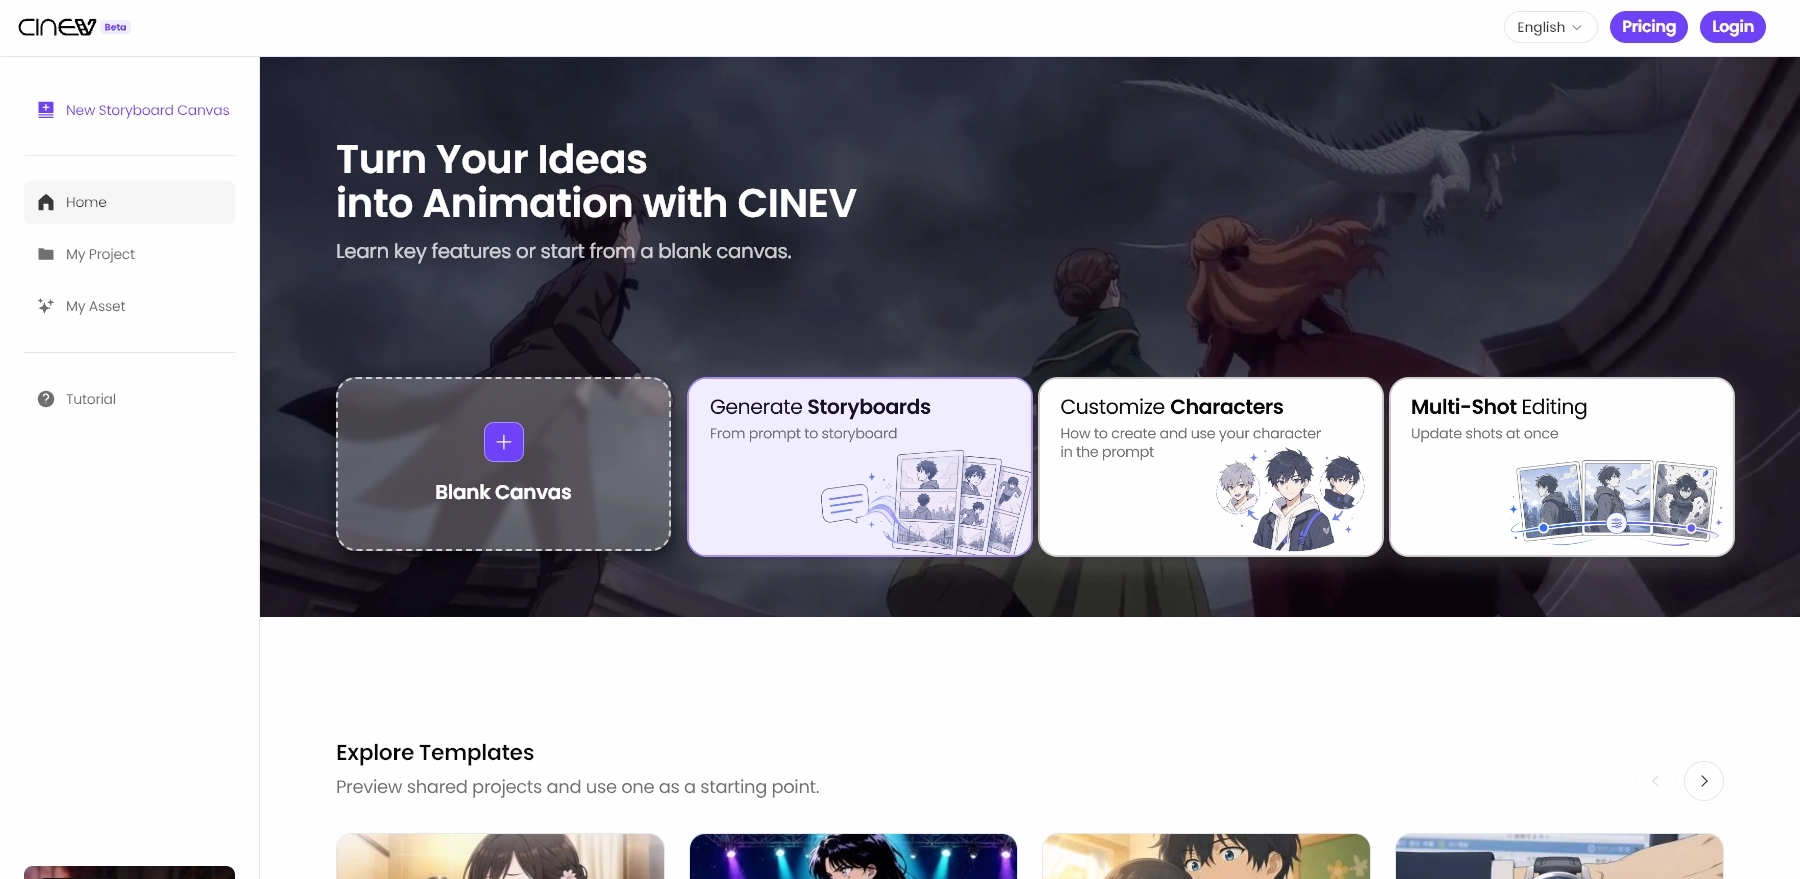The image size is (1800, 879).
Task: Open the Generate Storyboards card
Action: tap(860, 467)
